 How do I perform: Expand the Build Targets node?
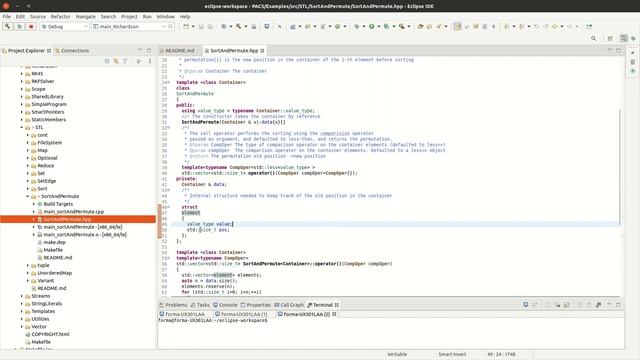click(x=34, y=204)
